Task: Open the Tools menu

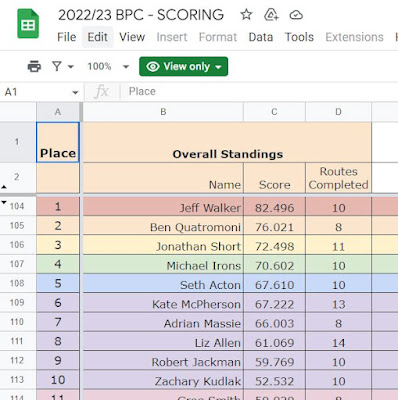Action: pyautogui.click(x=299, y=37)
